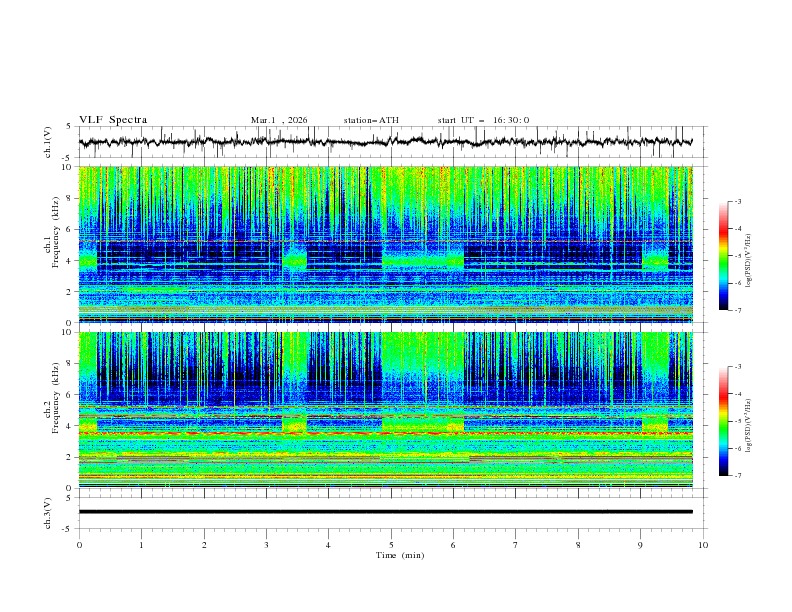Click the ch.2 'Frequency (kHz)' axis label
792x612 pixels.
(55, 398)
